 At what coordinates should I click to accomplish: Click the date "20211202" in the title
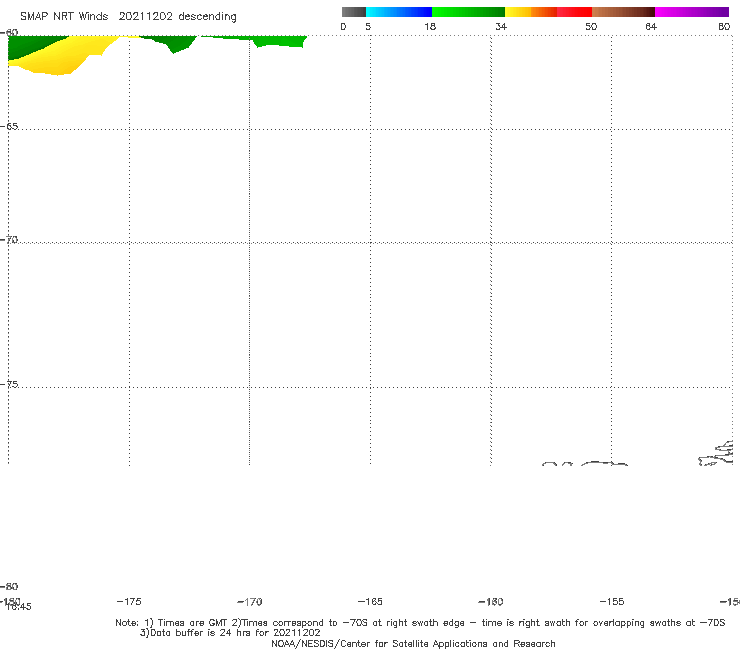[146, 17]
